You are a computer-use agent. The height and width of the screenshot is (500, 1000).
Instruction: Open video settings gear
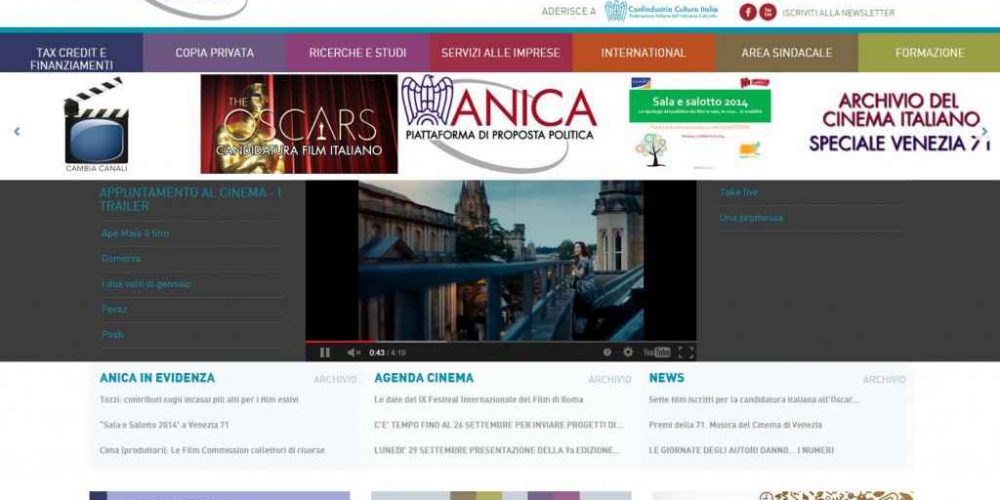(x=628, y=352)
